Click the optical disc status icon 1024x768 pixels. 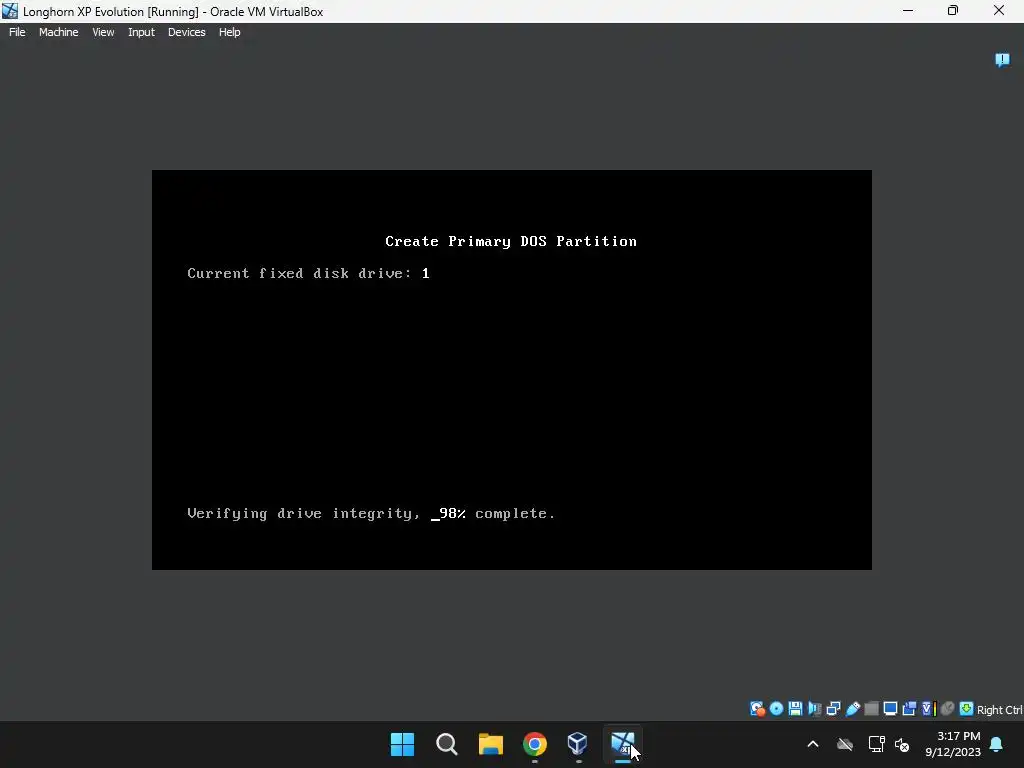click(x=776, y=709)
